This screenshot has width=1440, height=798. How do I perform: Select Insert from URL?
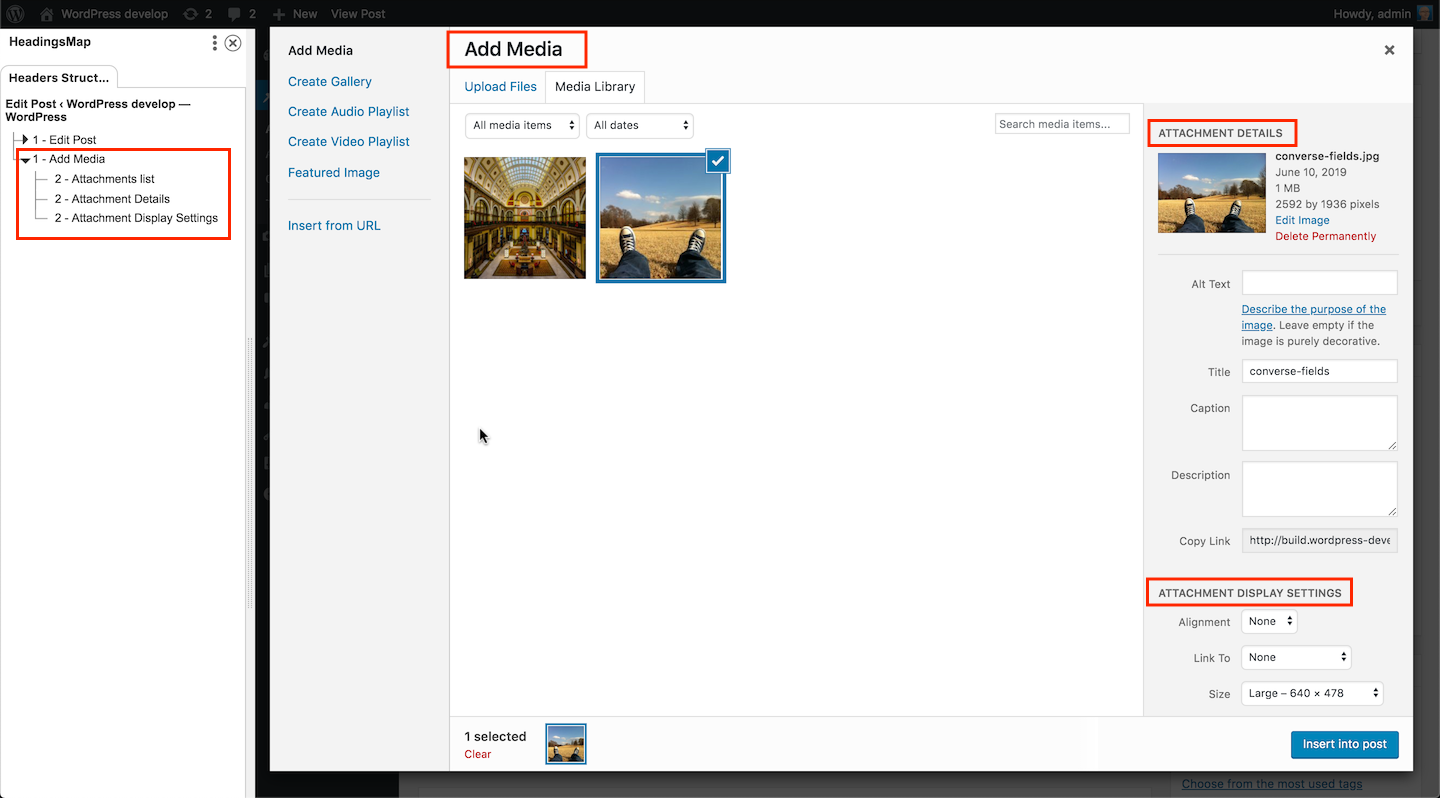click(334, 225)
